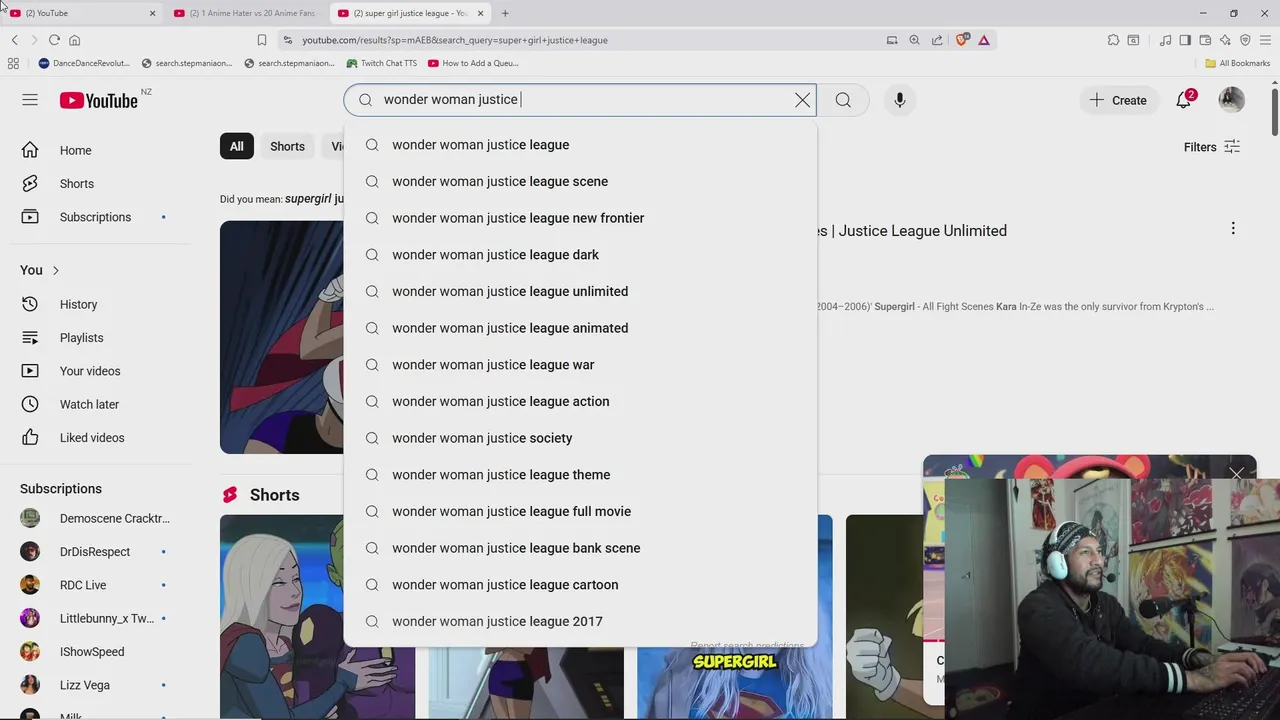The image size is (1280, 720).
Task: Switch to the first YouTube browser tab
Action: tap(80, 13)
